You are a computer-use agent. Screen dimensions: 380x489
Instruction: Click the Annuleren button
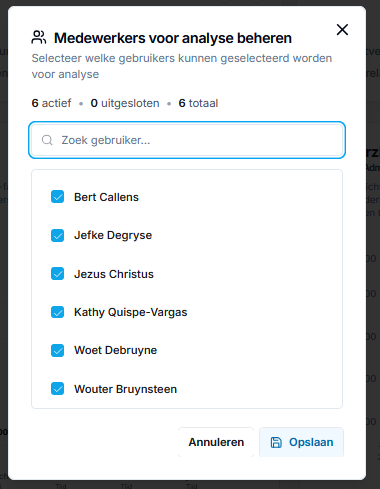(216, 442)
